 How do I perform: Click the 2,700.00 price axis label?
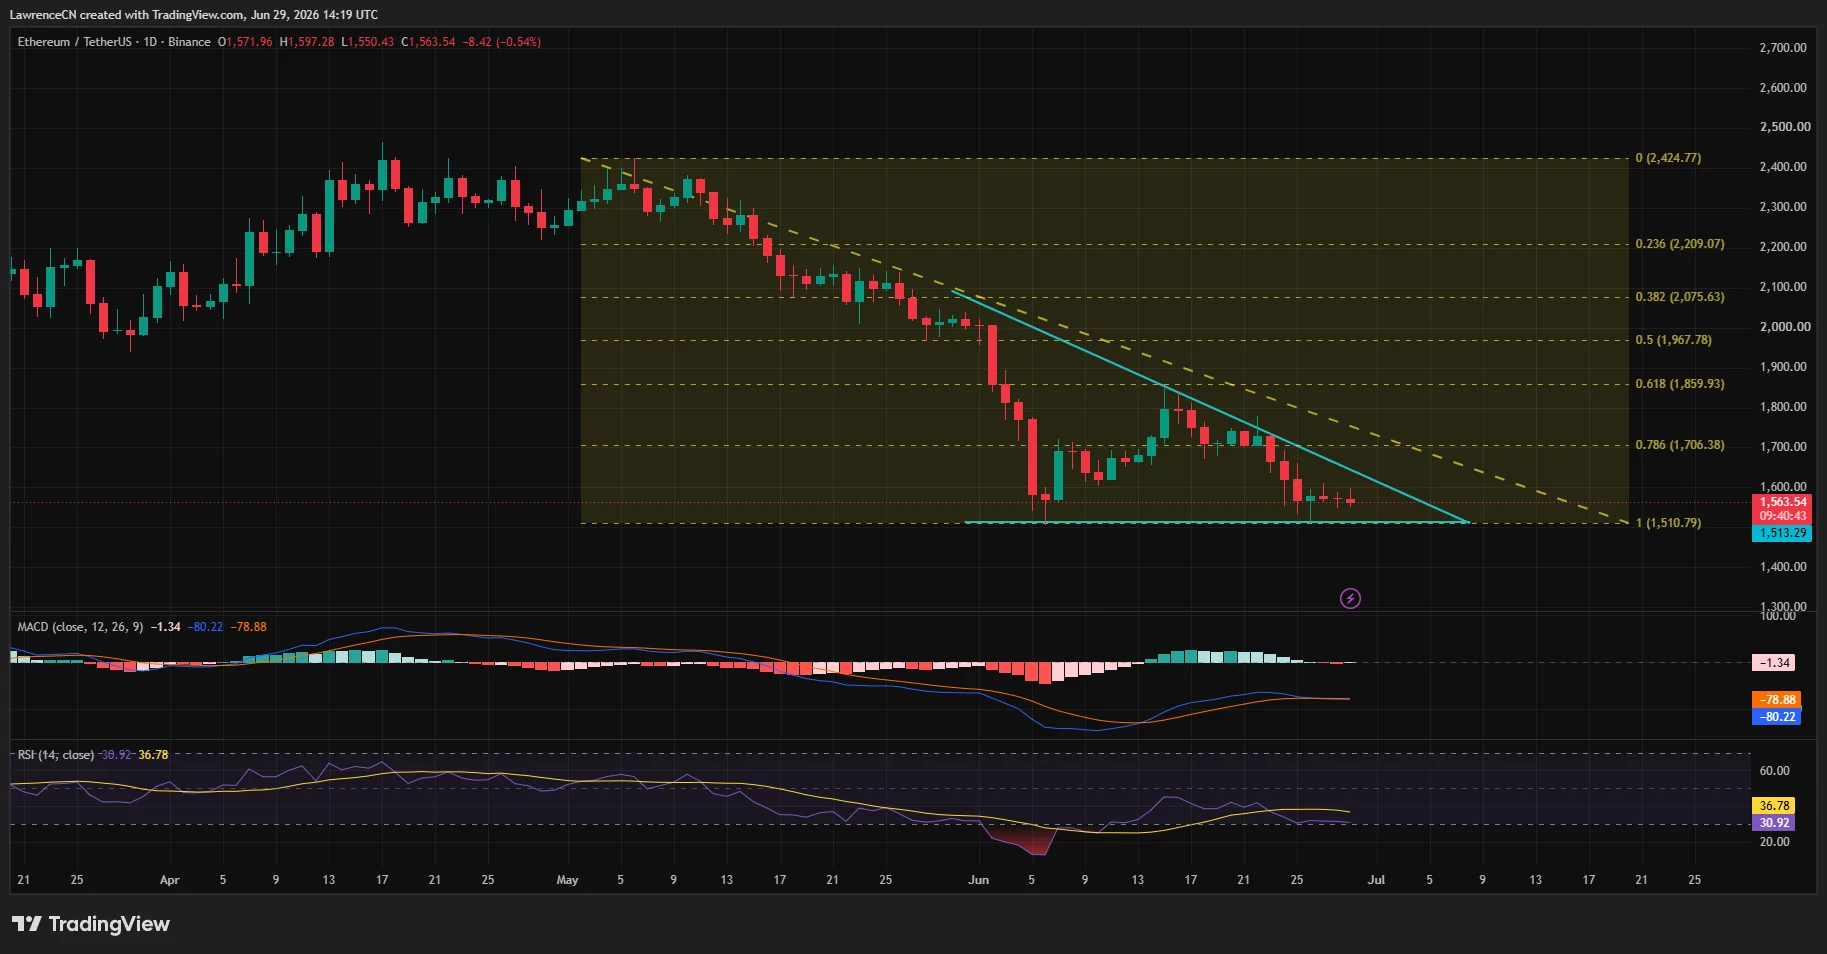point(1783,48)
